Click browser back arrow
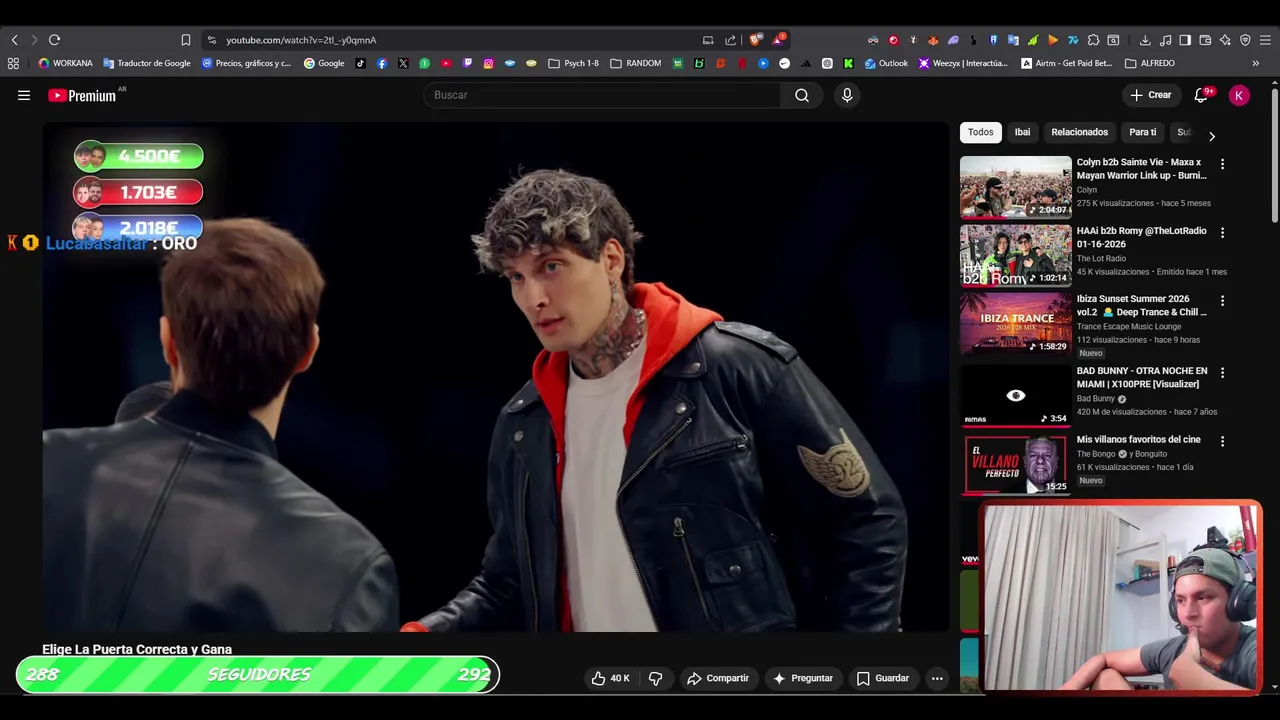This screenshot has width=1280, height=720. 15,40
